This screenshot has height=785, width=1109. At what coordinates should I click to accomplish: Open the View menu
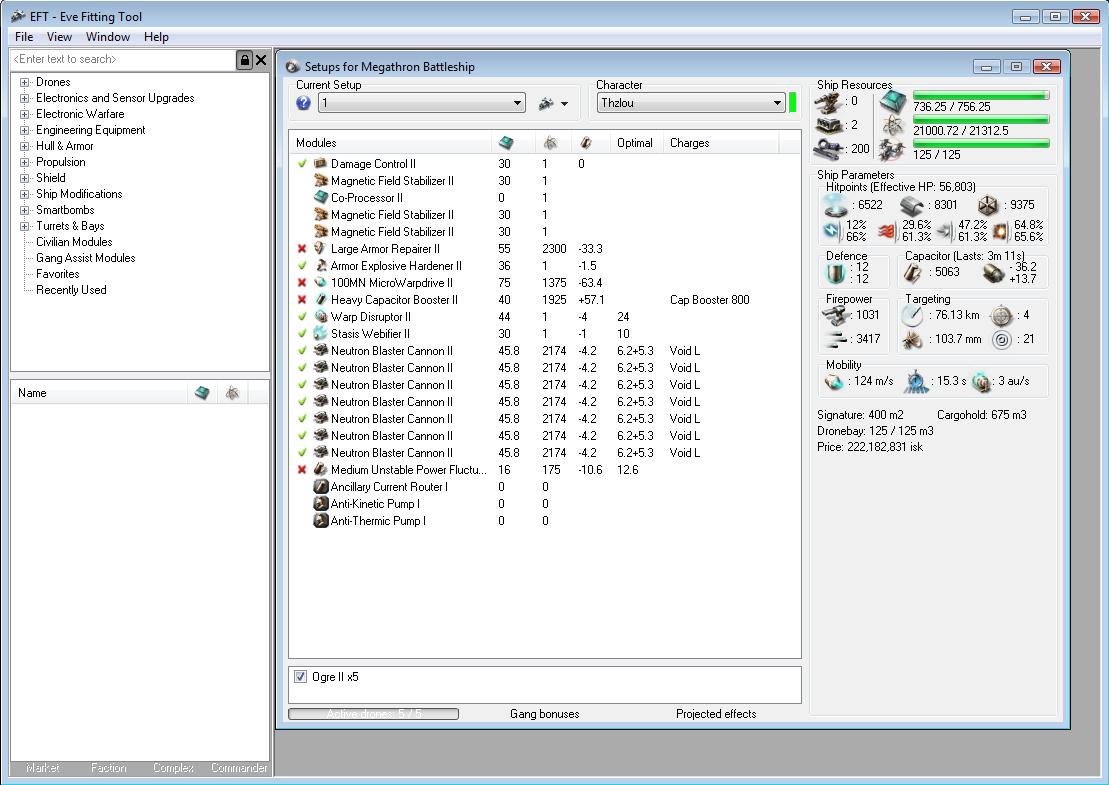coord(59,37)
